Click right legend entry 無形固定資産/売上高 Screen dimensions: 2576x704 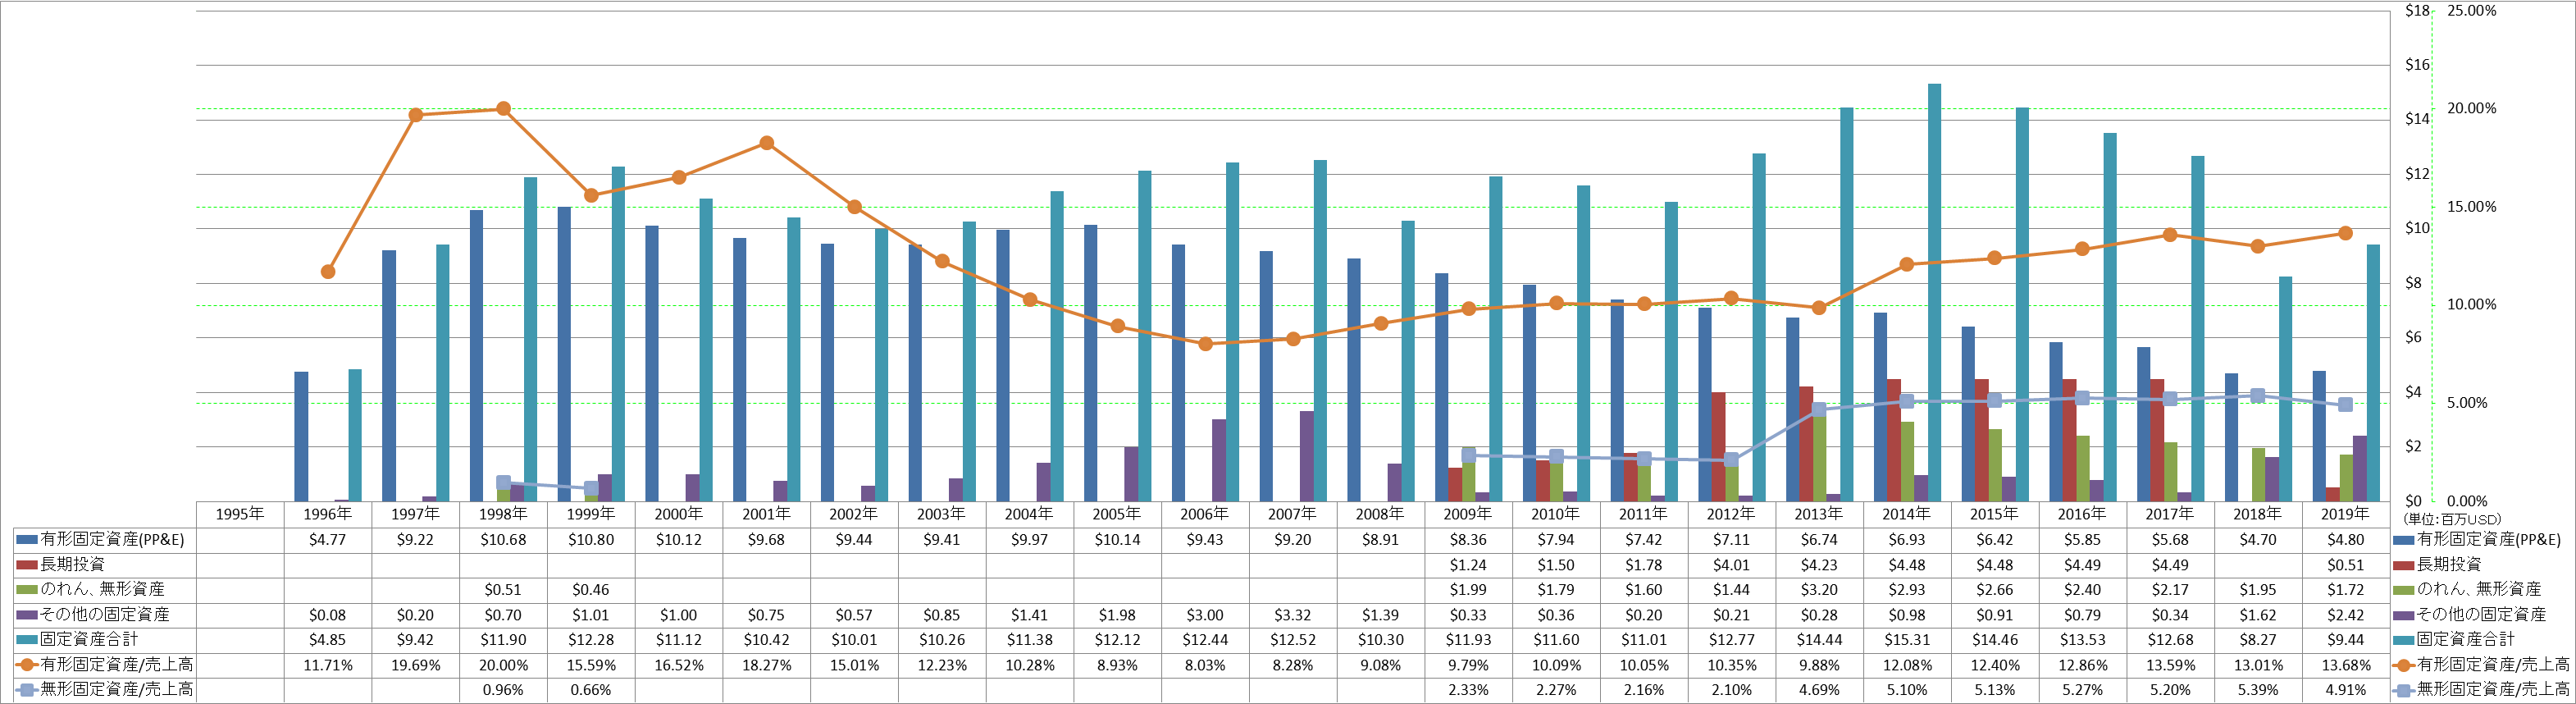(2493, 690)
